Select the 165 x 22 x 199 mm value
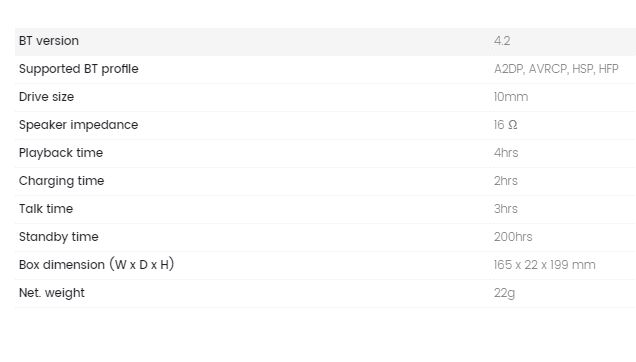The width and height of the screenshot is (636, 362). pos(544,265)
